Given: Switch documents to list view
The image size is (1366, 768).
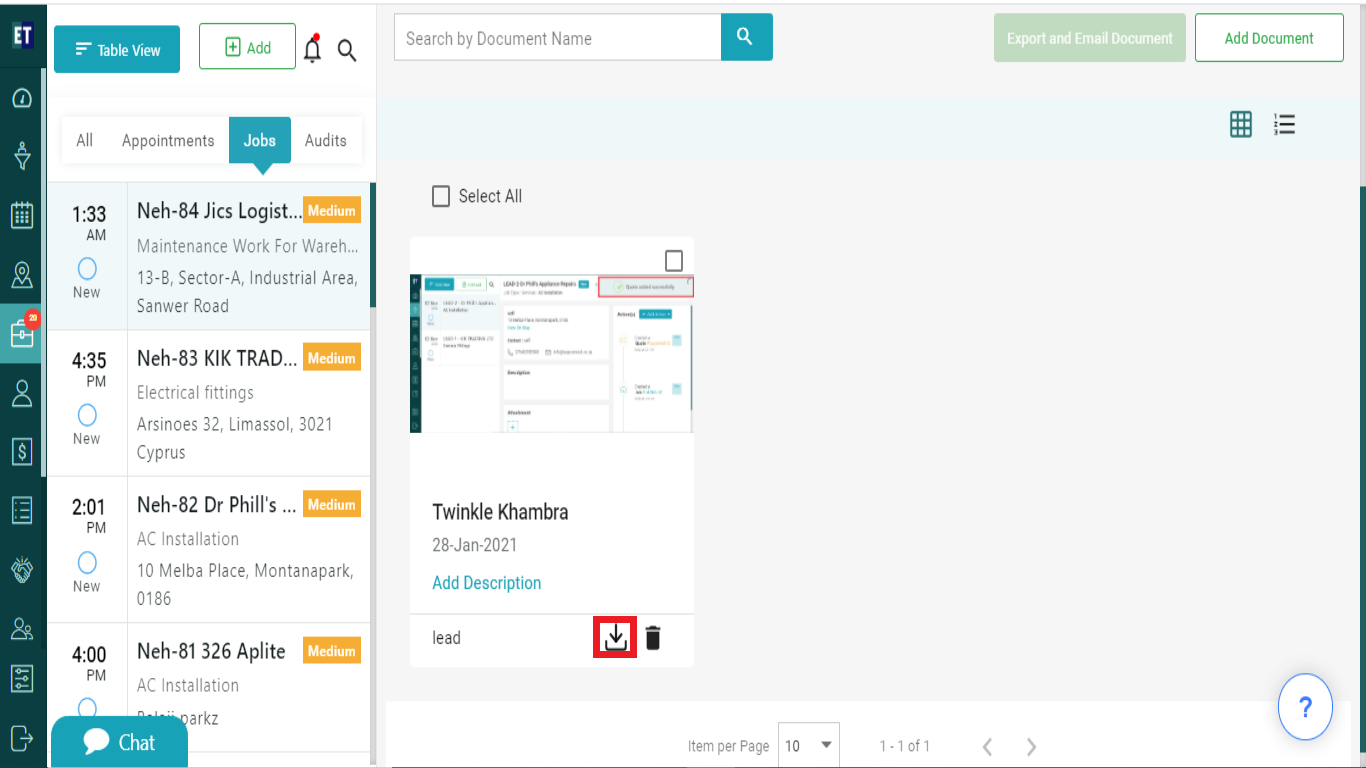Looking at the screenshot, I should pos(1285,124).
